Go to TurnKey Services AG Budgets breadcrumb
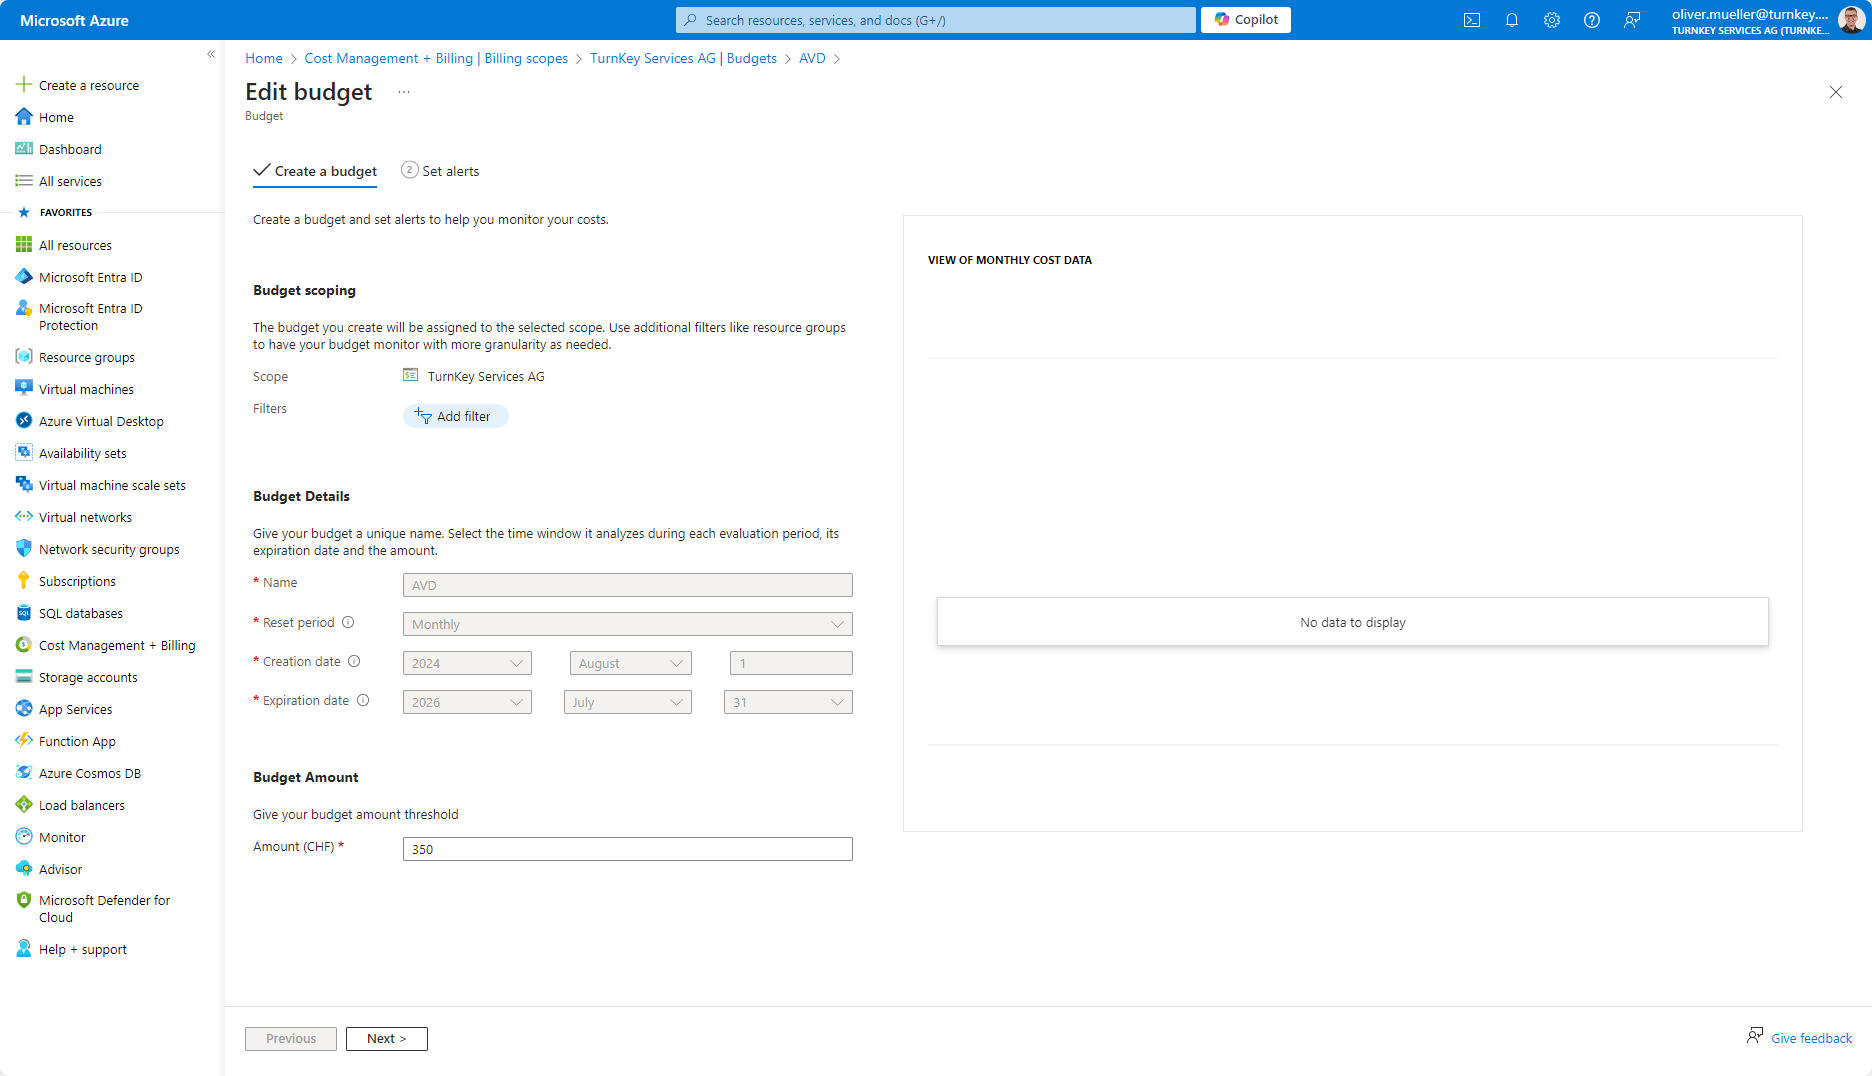Screen dimensions: 1872x1076 tap(683, 58)
